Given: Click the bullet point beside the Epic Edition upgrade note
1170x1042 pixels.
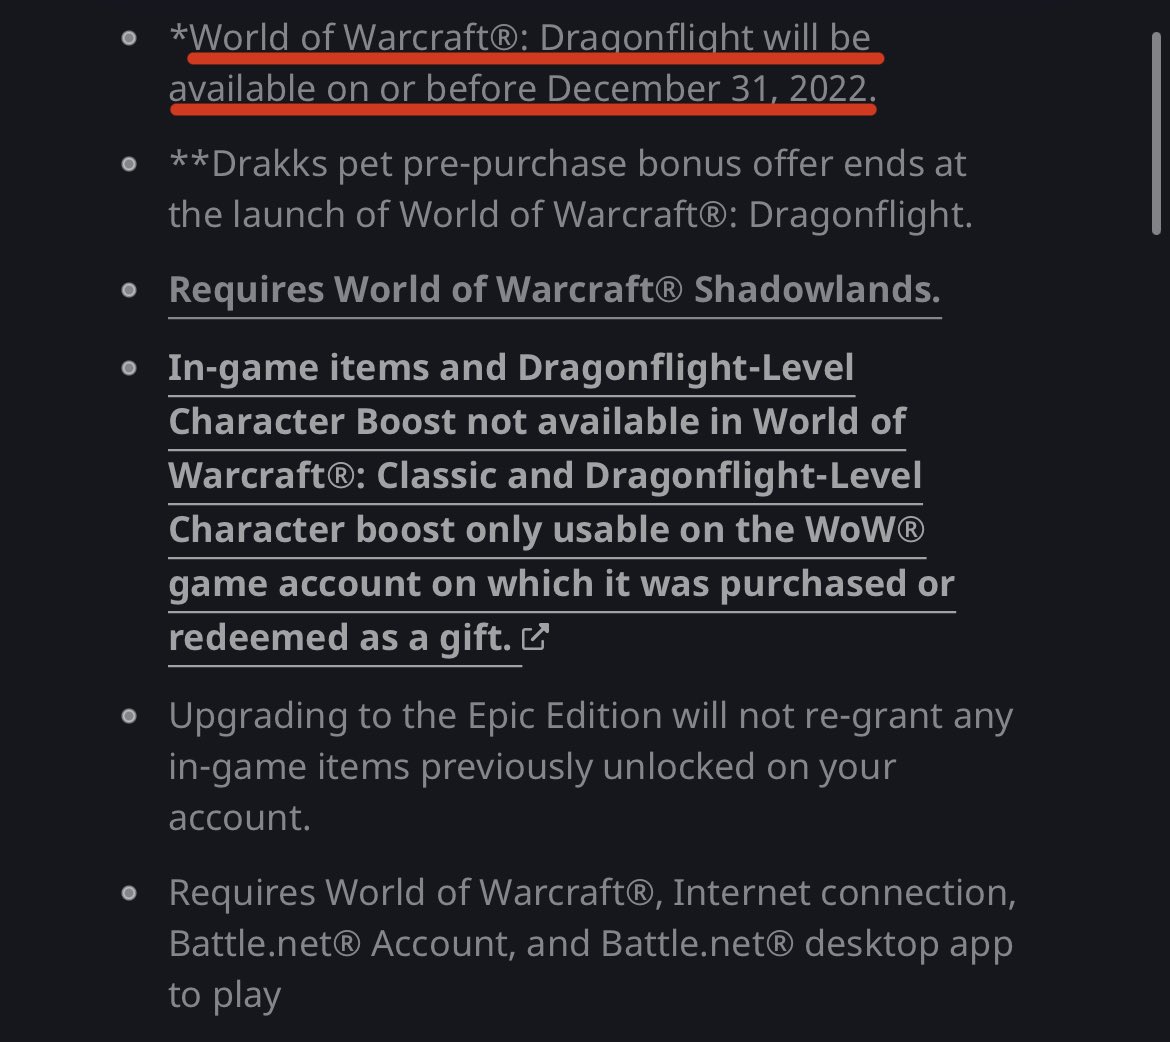Looking at the screenshot, I should point(129,717).
